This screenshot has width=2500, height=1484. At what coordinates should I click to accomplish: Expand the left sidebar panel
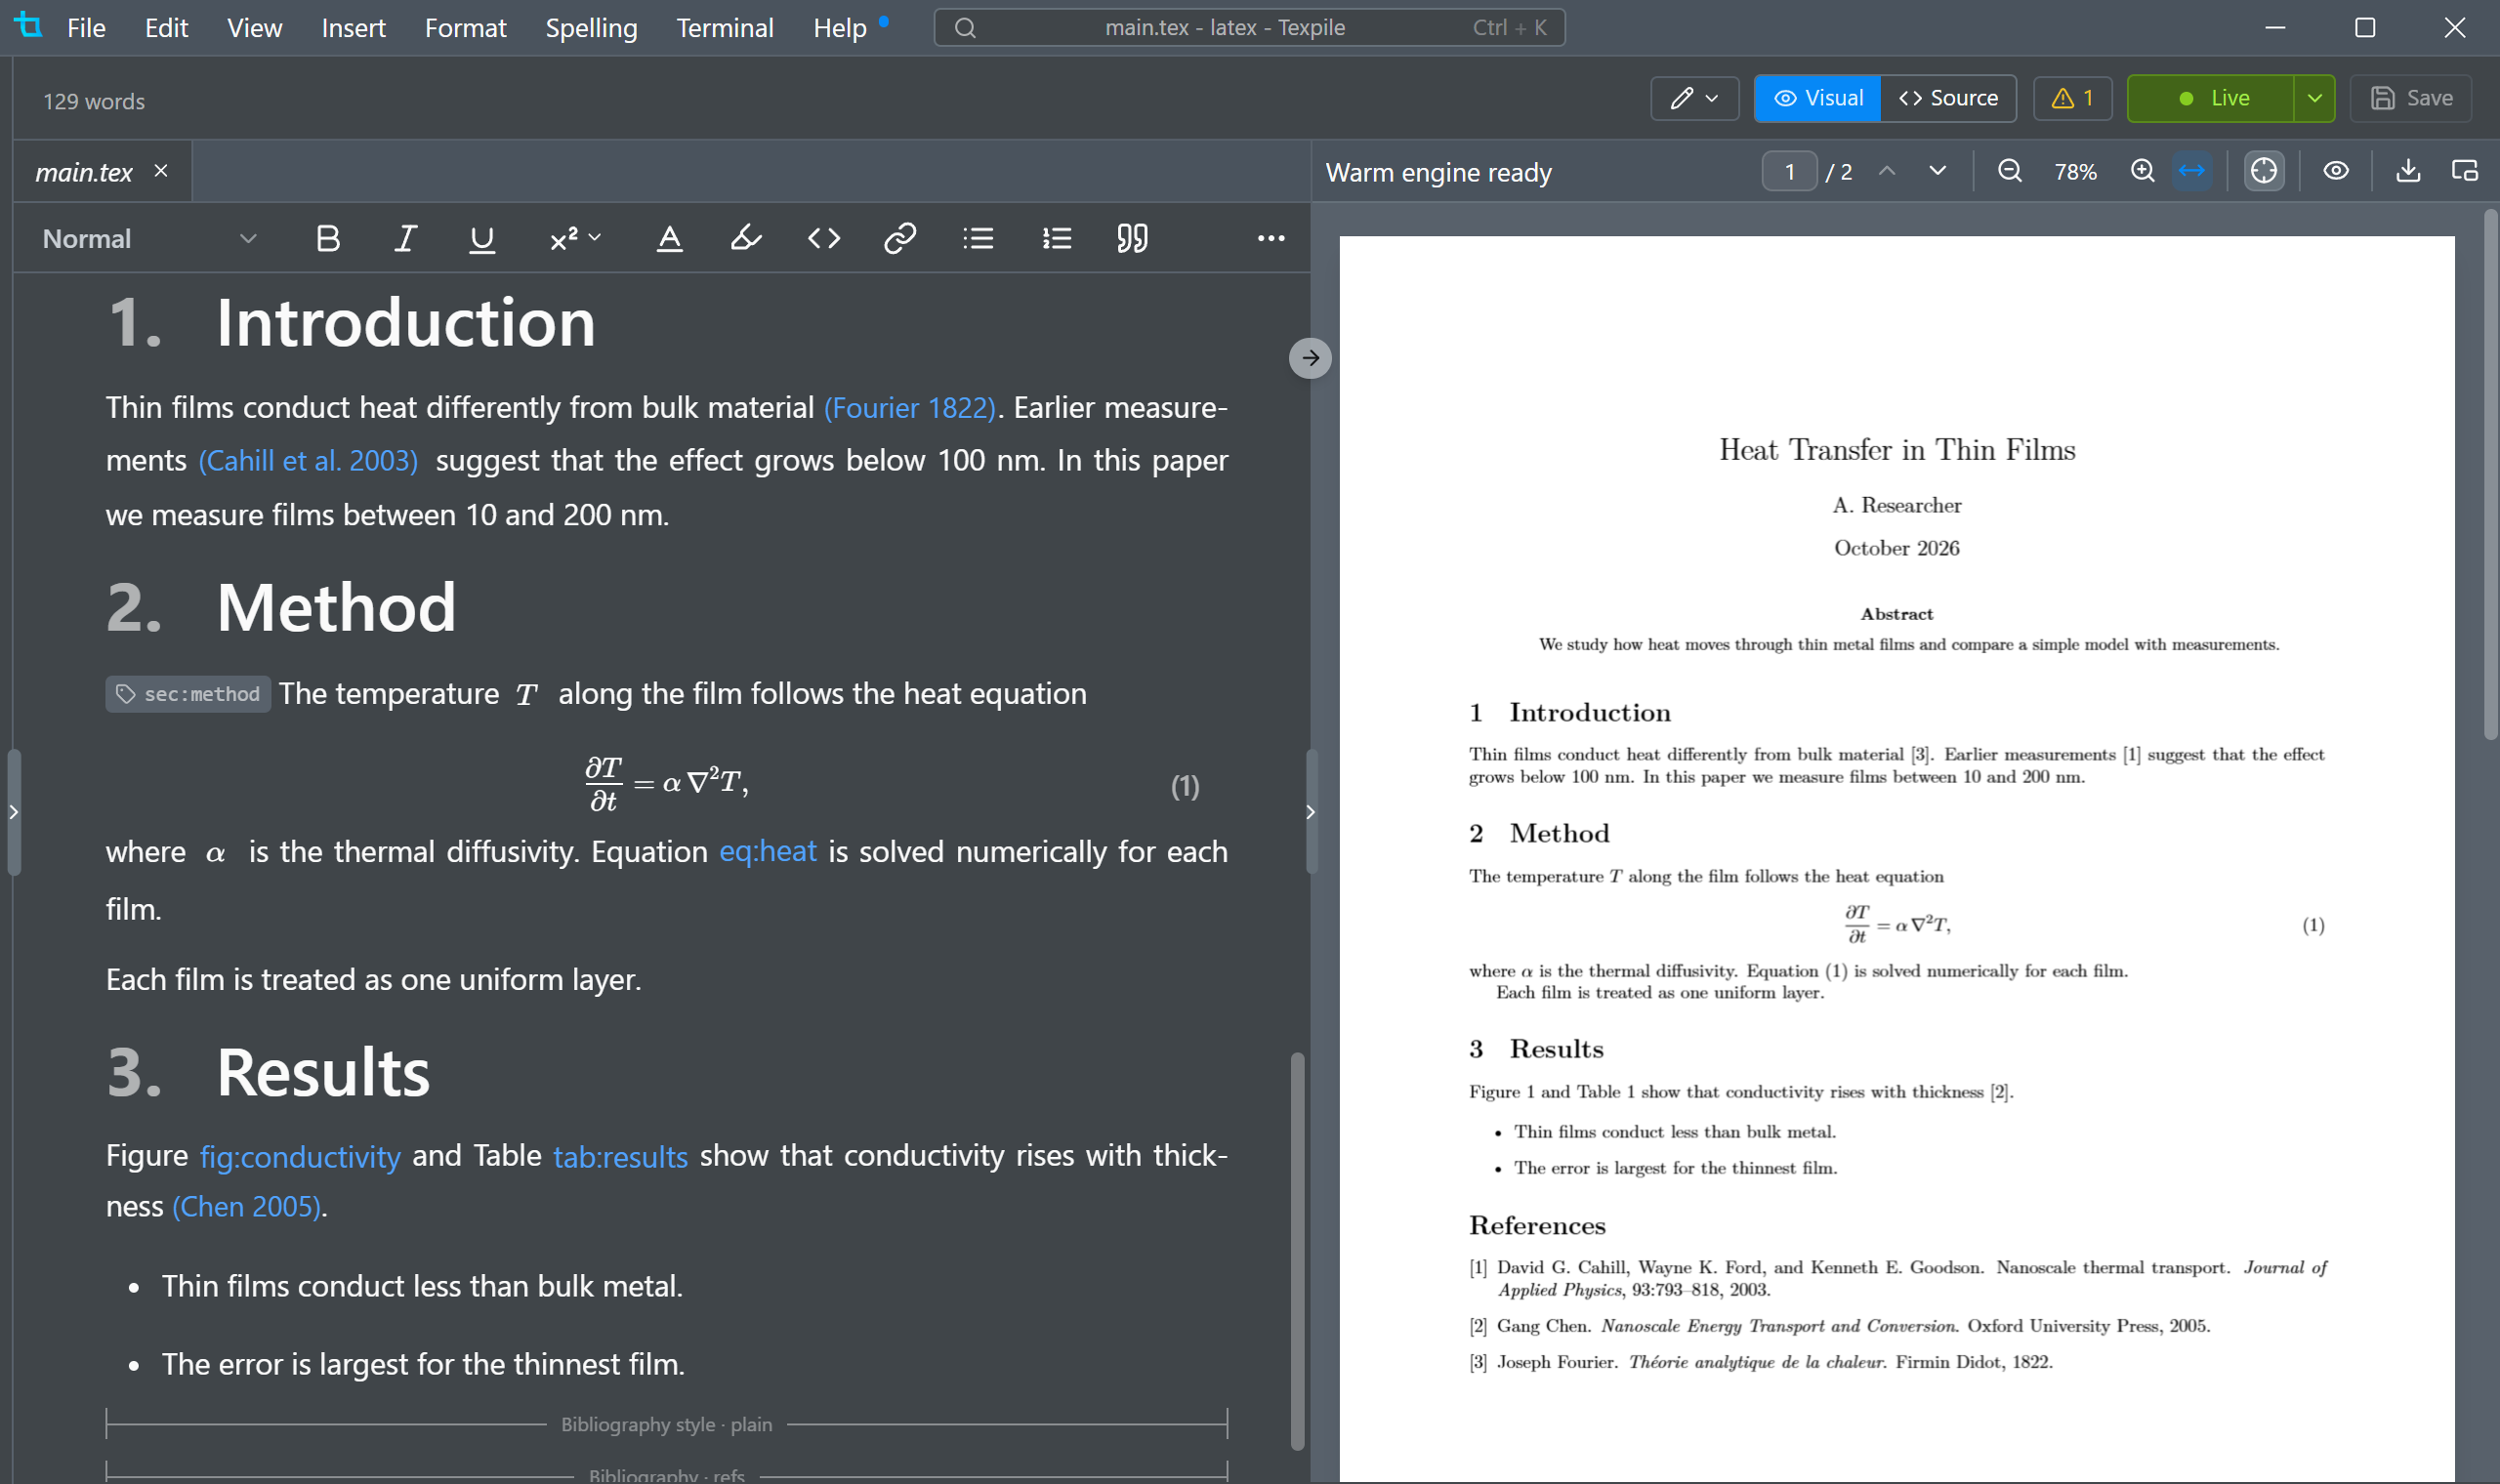pos(13,812)
